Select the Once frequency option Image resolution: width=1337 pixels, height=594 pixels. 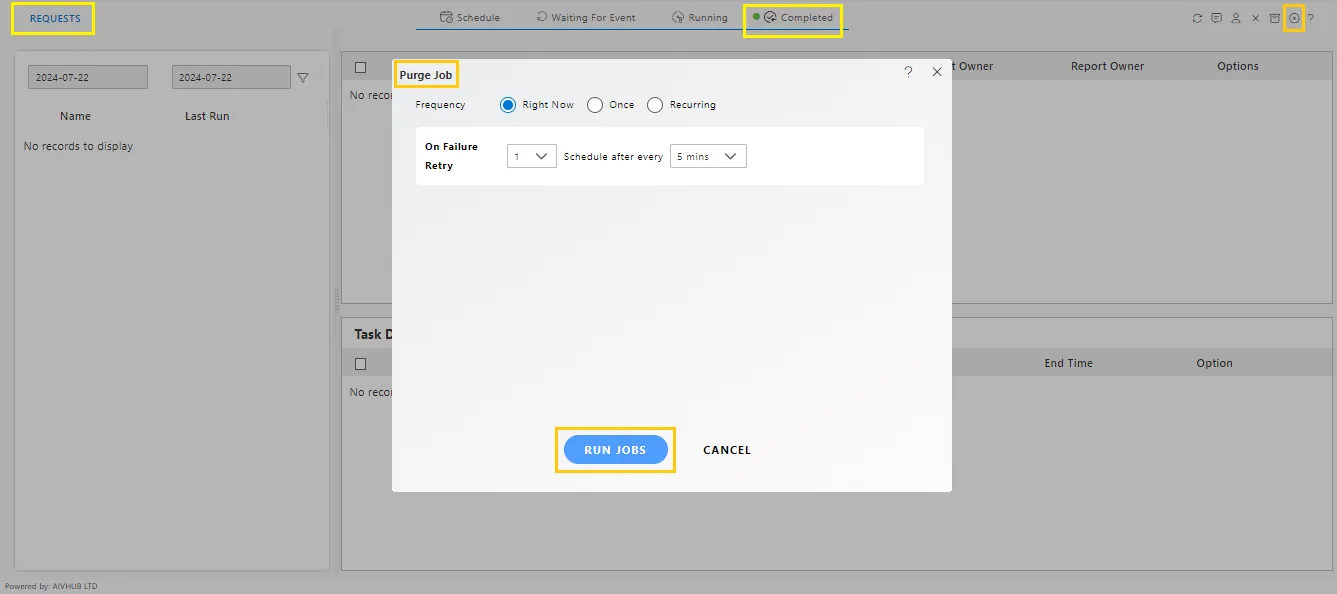click(595, 105)
